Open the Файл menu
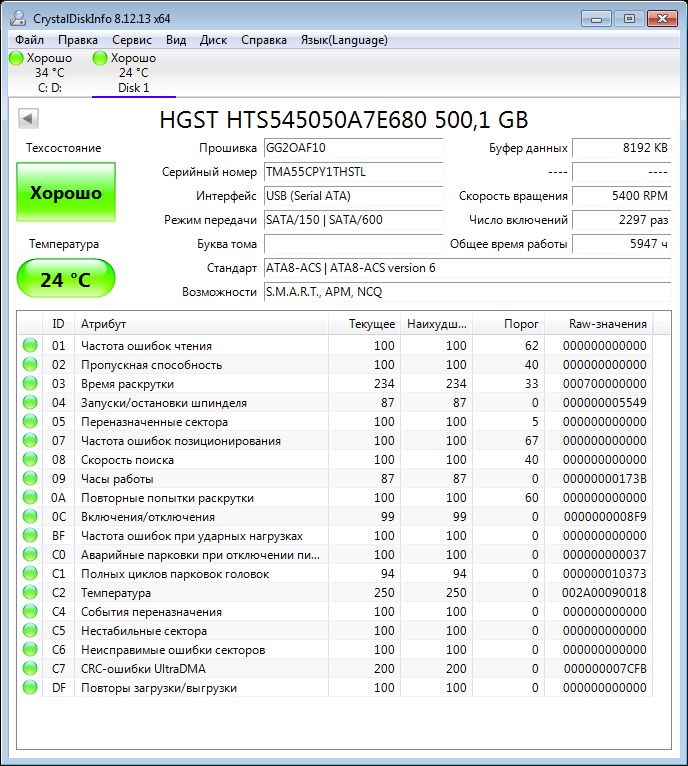The height and width of the screenshot is (766, 688). click(x=29, y=40)
